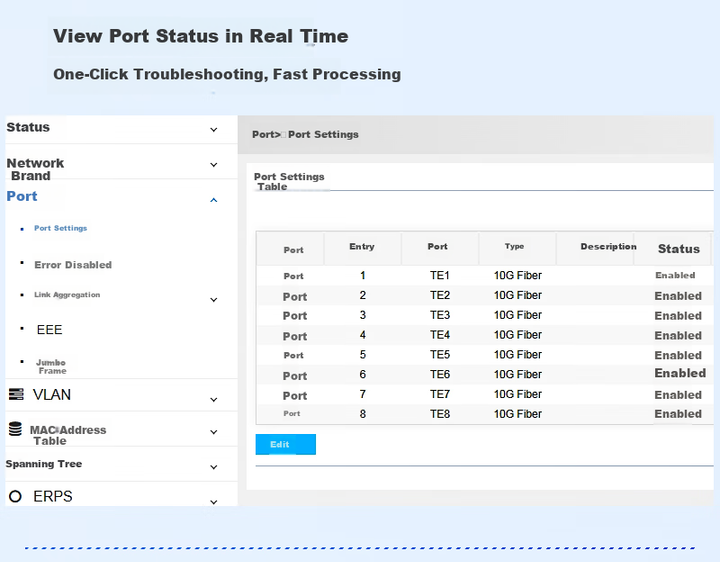Viewport: 720px width, 562px height.
Task: Select the TE8 port cell
Action: coord(439,414)
